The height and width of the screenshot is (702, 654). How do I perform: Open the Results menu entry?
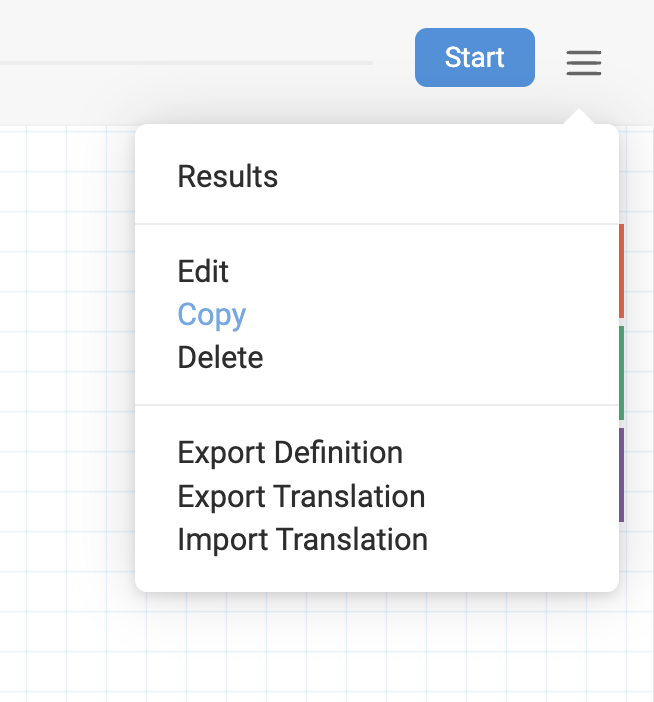[x=227, y=176]
